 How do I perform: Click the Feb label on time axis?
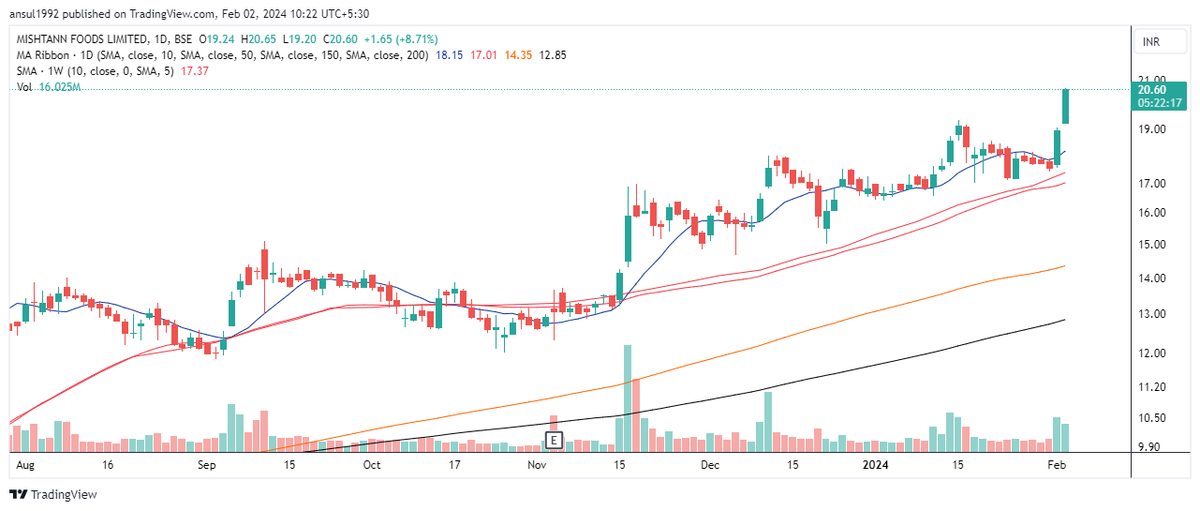(1058, 465)
